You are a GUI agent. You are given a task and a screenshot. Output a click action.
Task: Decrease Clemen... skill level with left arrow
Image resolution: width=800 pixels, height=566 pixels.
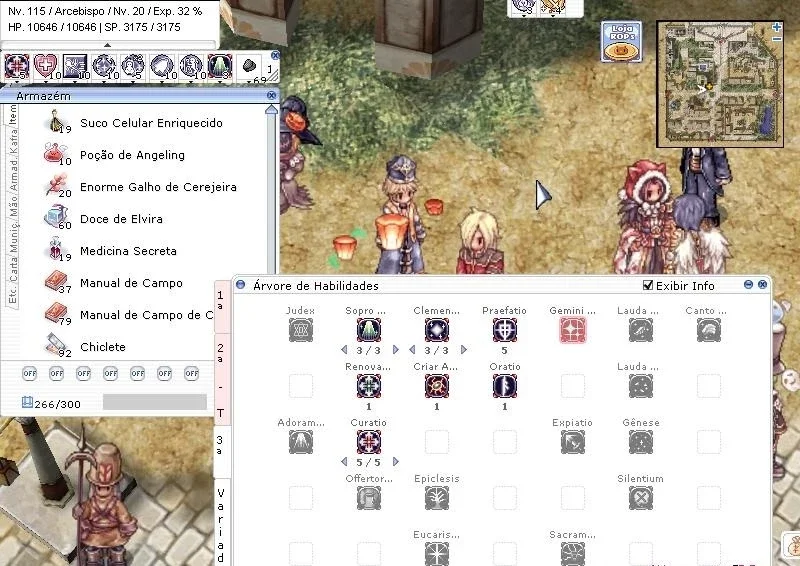(412, 350)
